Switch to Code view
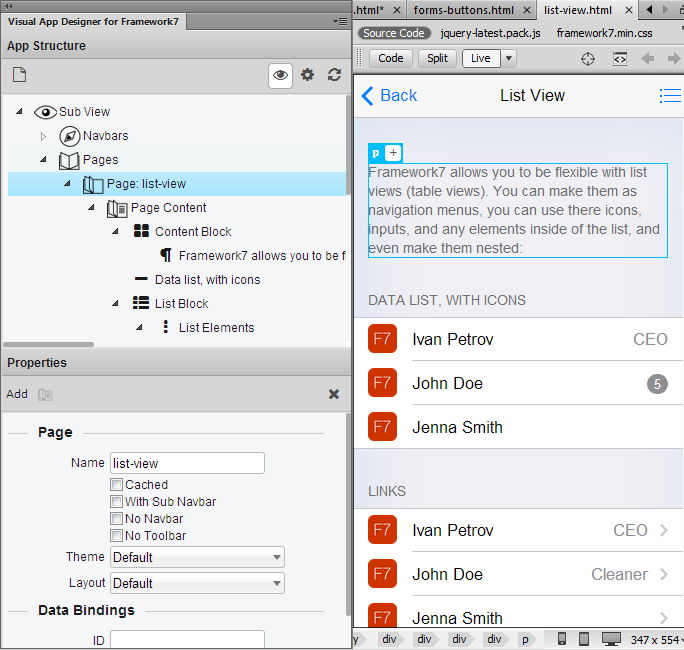This screenshot has width=684, height=650. (x=390, y=58)
